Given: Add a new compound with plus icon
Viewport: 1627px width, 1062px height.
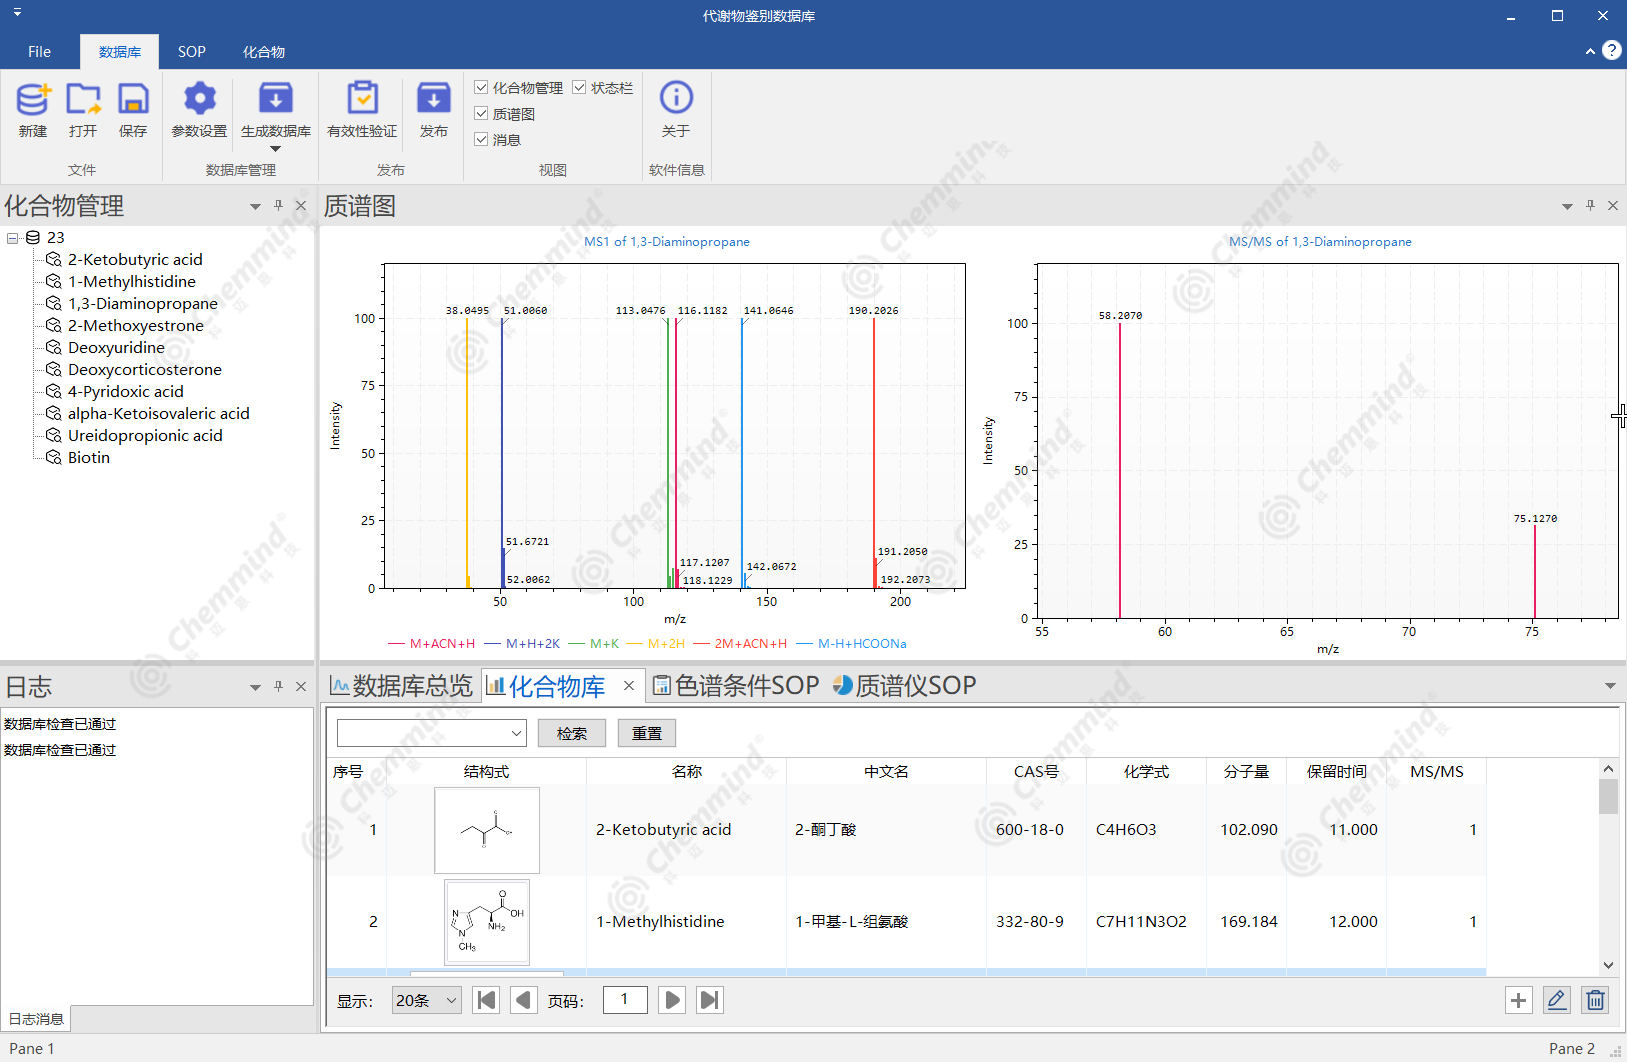Looking at the screenshot, I should coord(1519,1000).
